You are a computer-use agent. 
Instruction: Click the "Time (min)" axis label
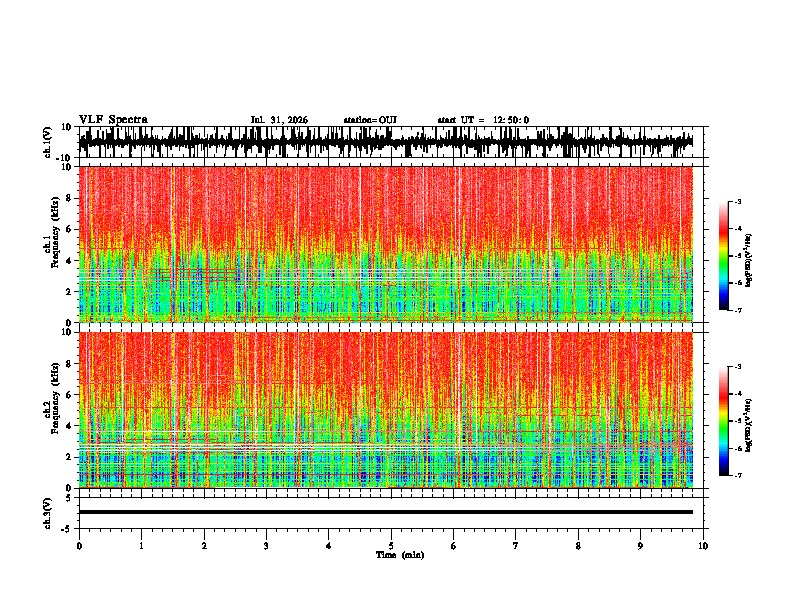point(400,555)
